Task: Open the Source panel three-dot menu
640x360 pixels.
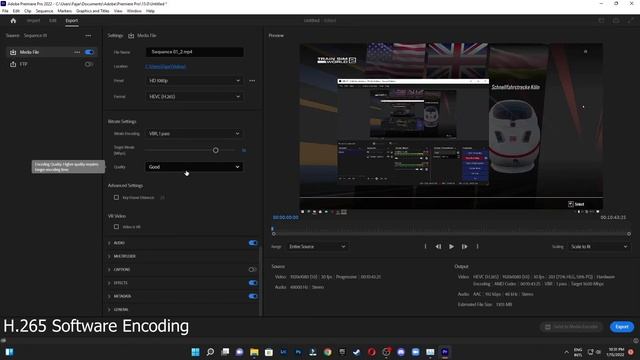Action: [x=88, y=36]
